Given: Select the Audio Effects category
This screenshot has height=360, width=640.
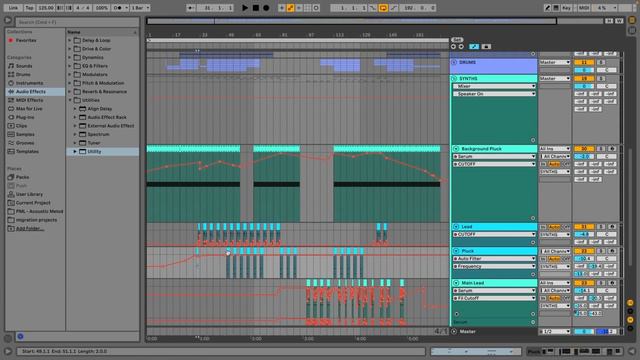Looking at the screenshot, I should pyautogui.click(x=31, y=91).
